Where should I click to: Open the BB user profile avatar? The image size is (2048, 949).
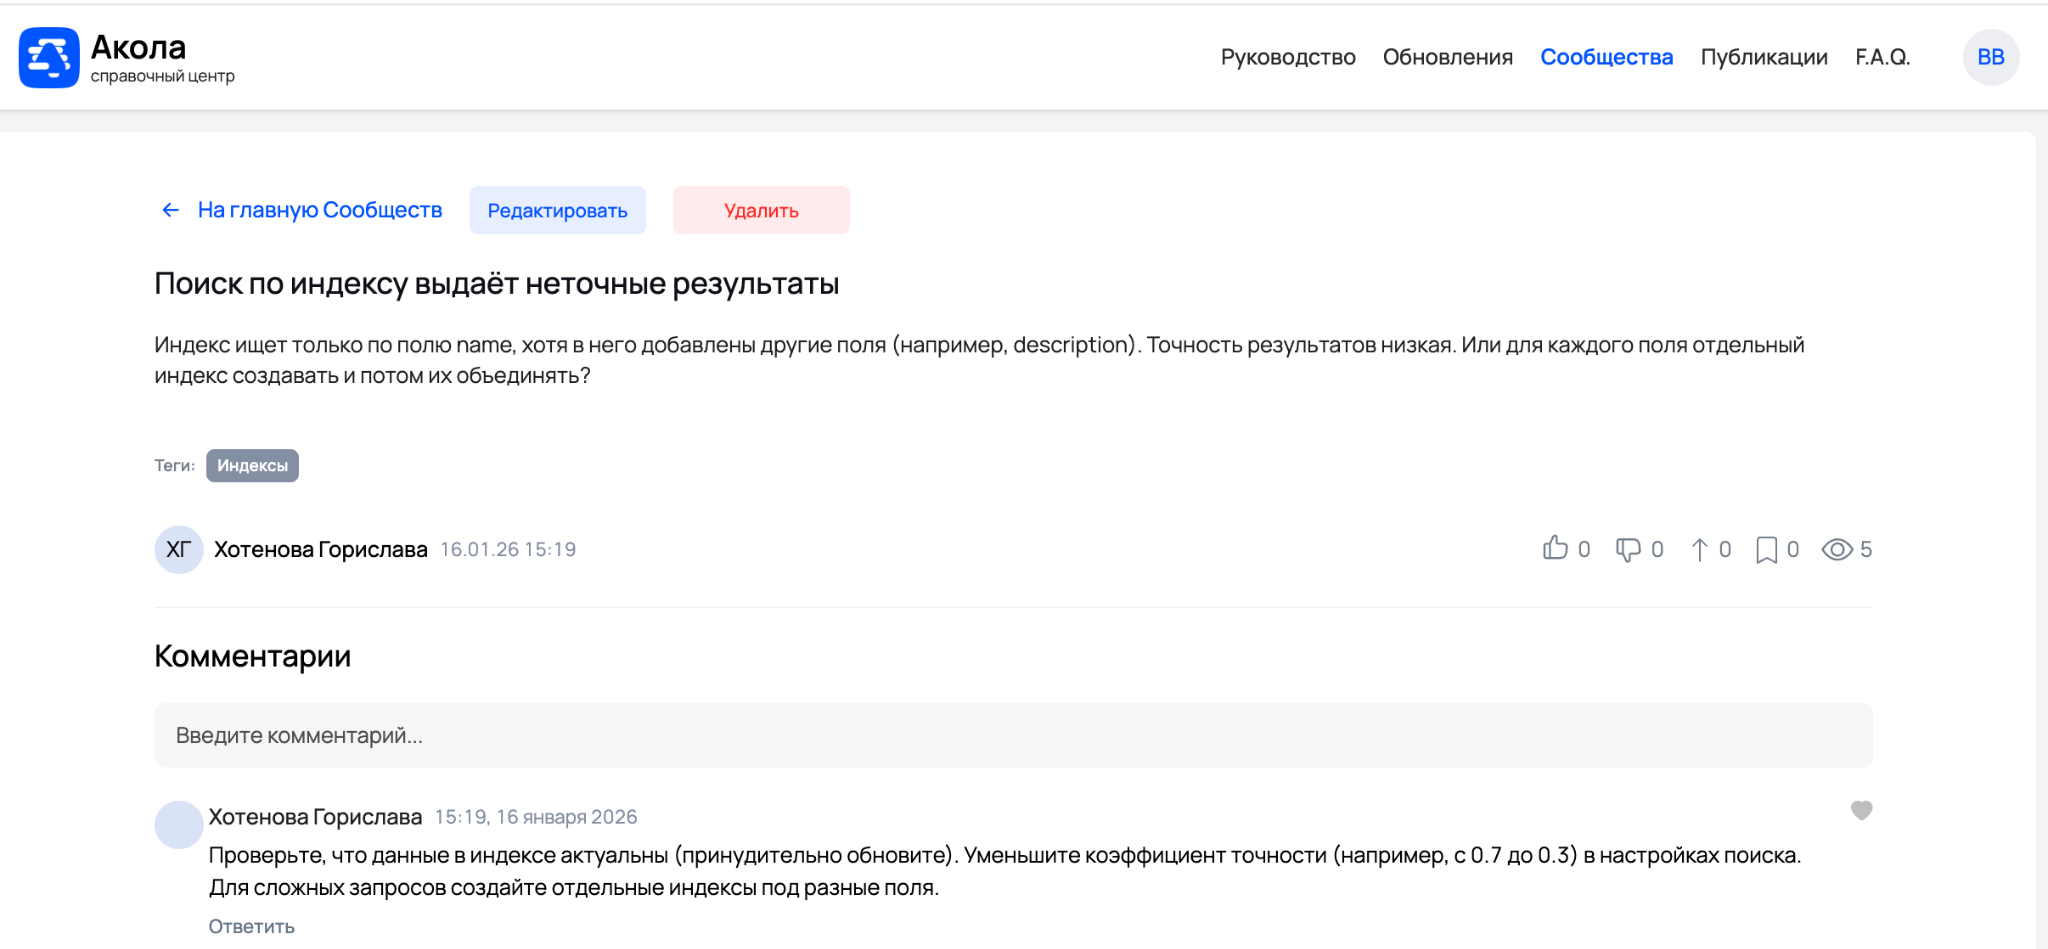tap(1990, 57)
